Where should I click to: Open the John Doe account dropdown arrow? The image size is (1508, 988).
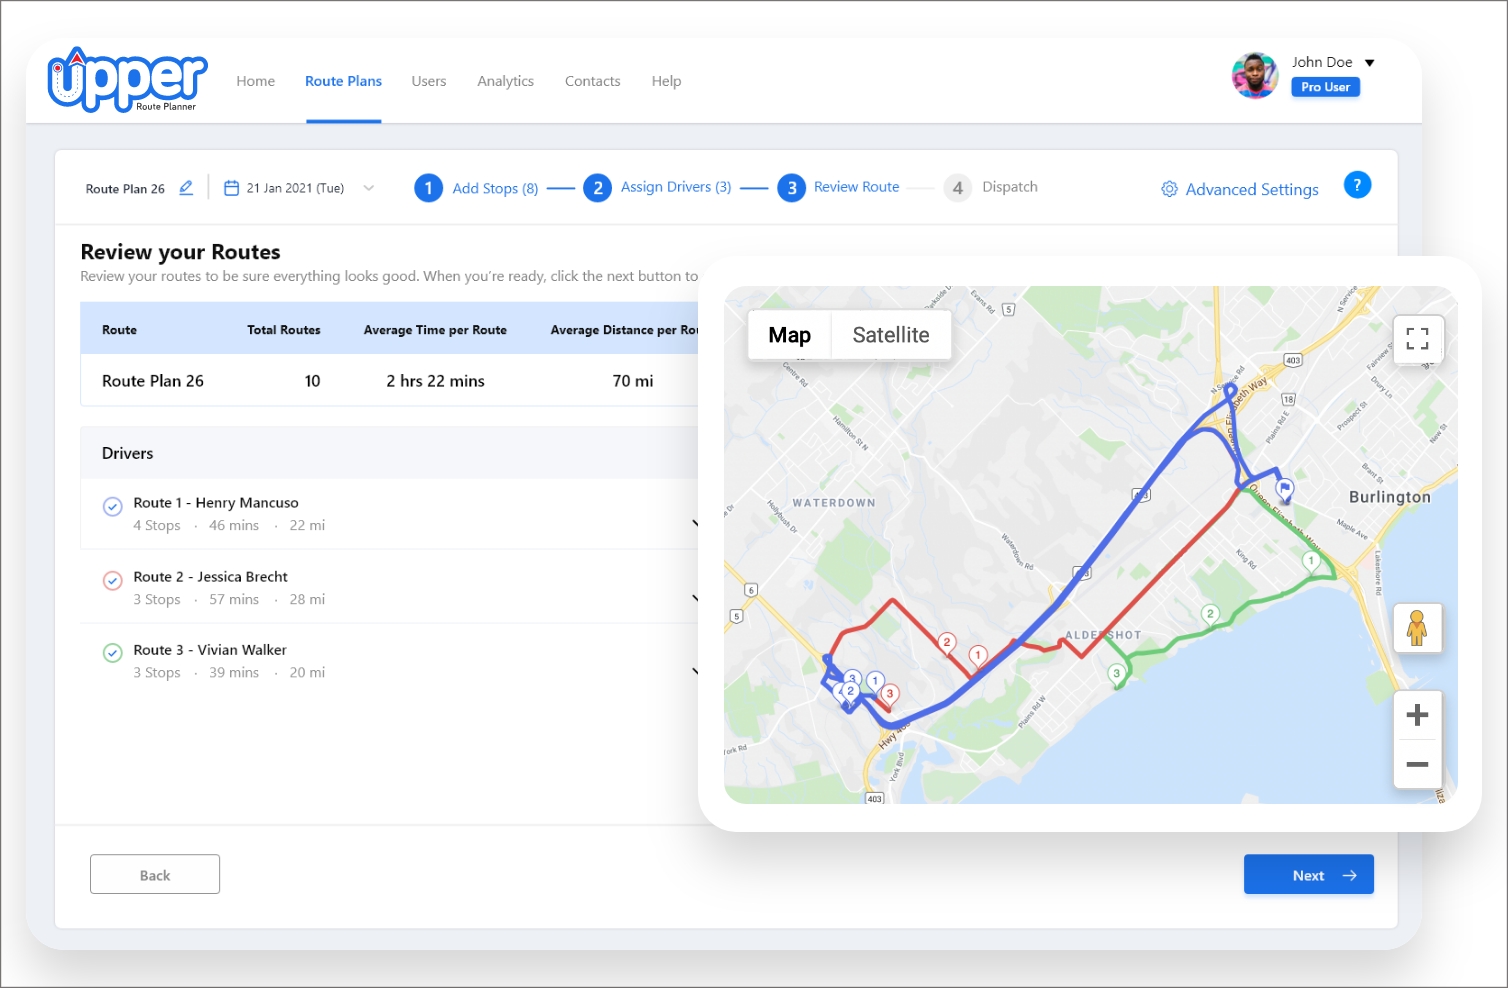click(x=1370, y=63)
